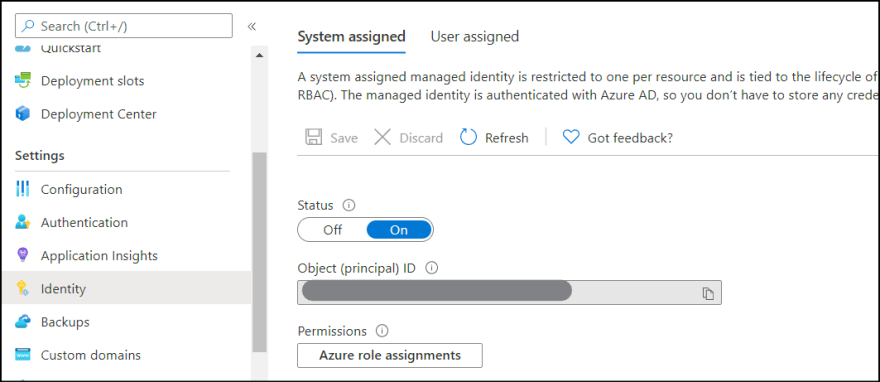Screen dimensions: 880x382
Task: Switch to the User assigned tab
Action: tap(475, 36)
